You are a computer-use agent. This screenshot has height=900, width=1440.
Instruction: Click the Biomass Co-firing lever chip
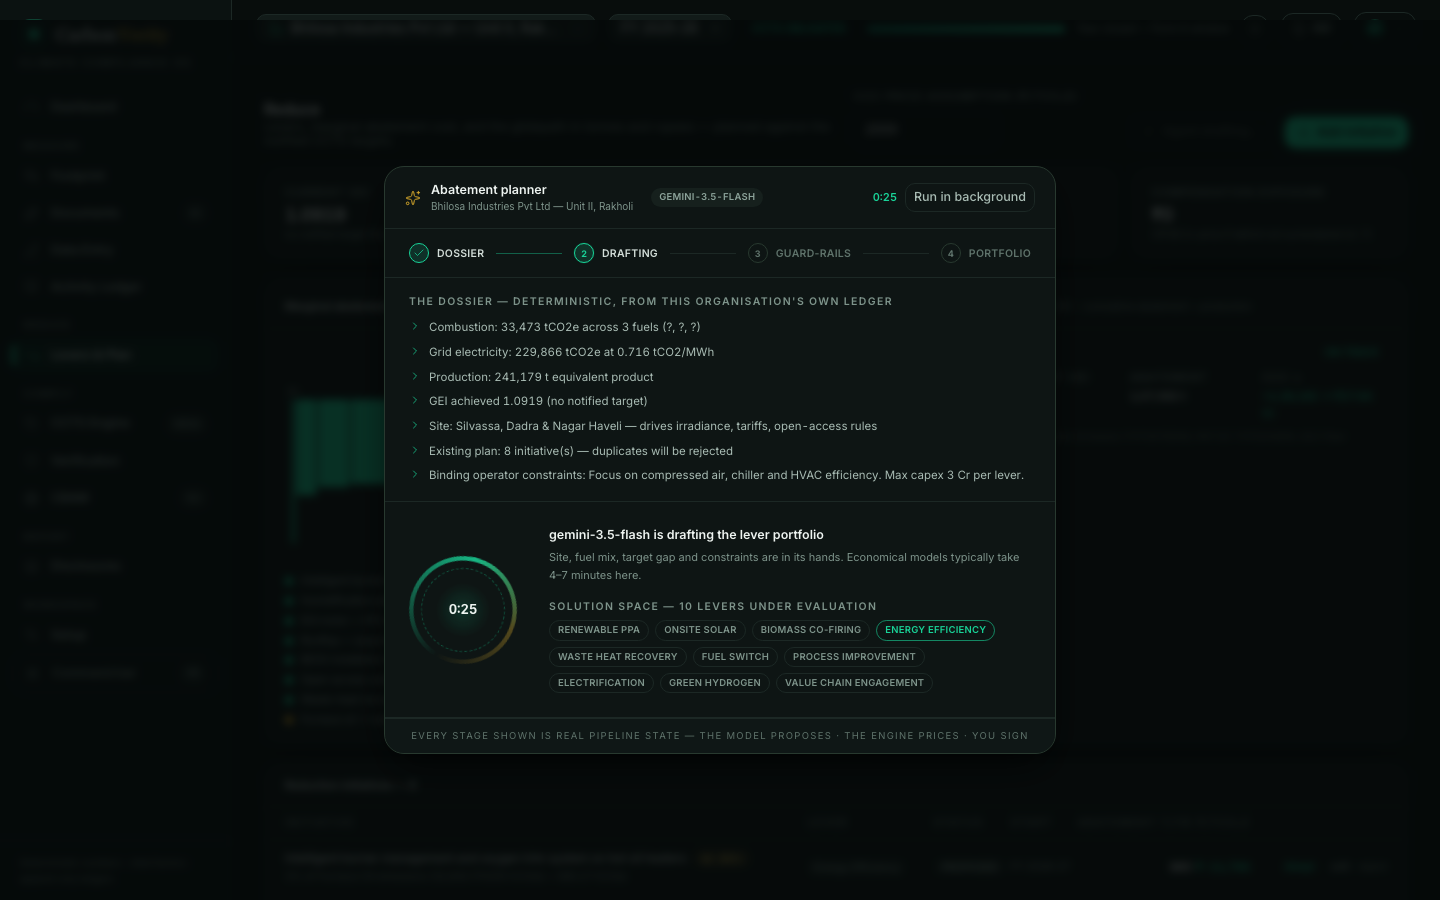[810, 630]
